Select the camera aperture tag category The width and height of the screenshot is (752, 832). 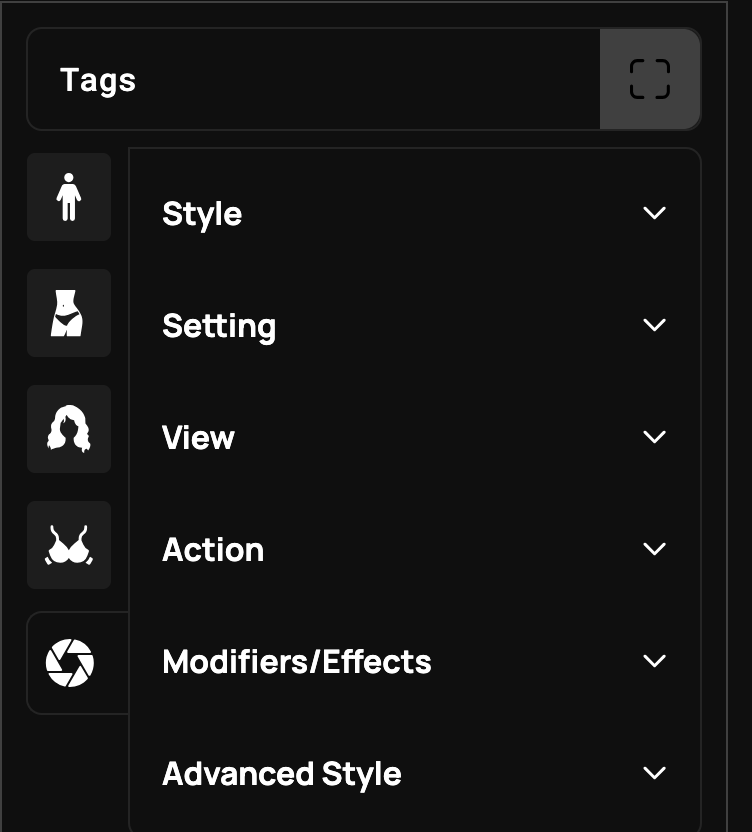[70, 663]
